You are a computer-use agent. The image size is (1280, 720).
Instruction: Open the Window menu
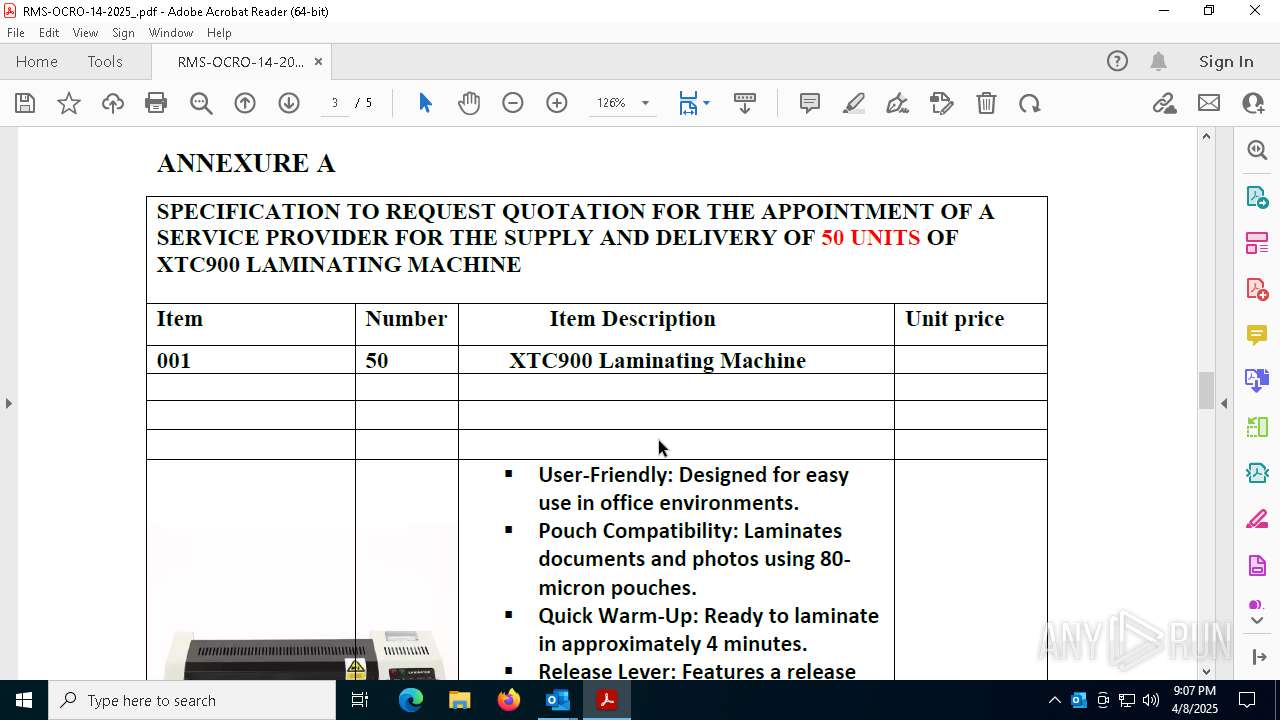pos(171,33)
